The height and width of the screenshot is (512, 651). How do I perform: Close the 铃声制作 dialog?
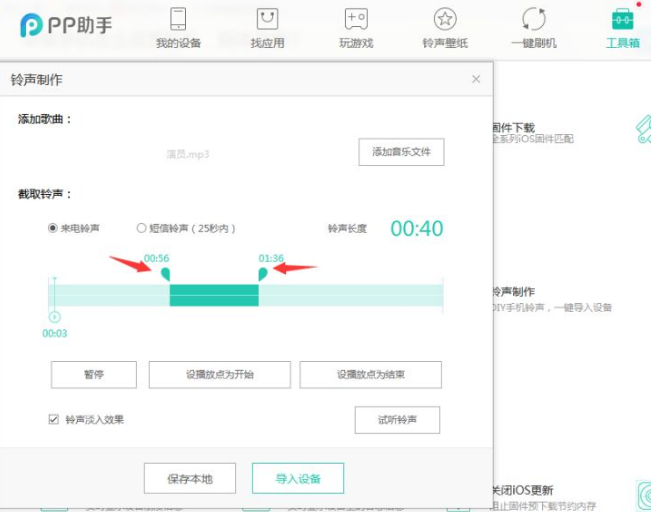pyautogui.click(x=476, y=79)
